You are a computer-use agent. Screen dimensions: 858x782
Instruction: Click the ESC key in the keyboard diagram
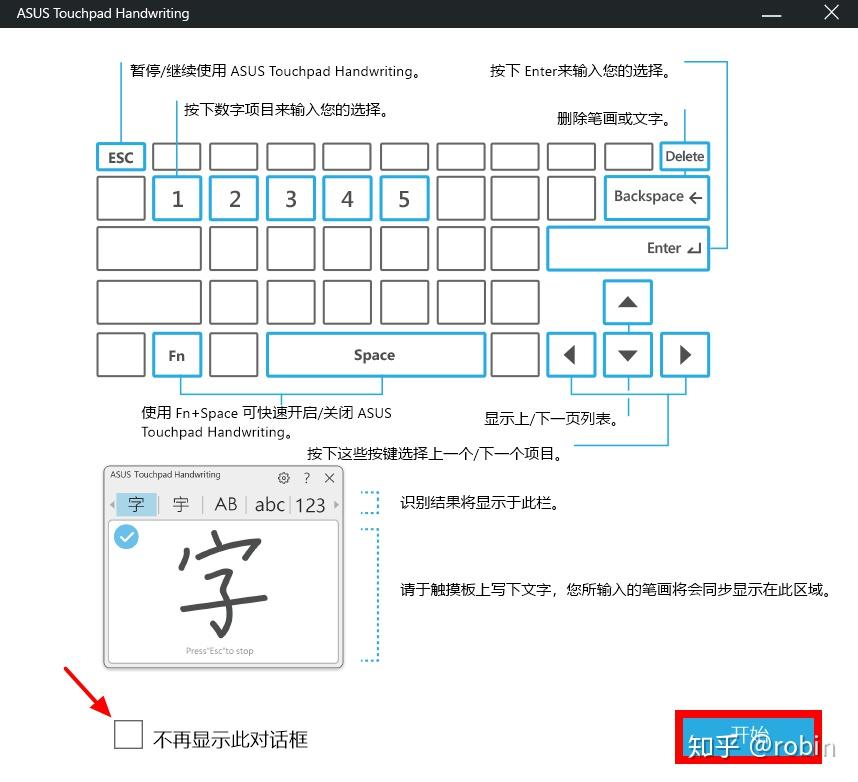[x=120, y=156]
